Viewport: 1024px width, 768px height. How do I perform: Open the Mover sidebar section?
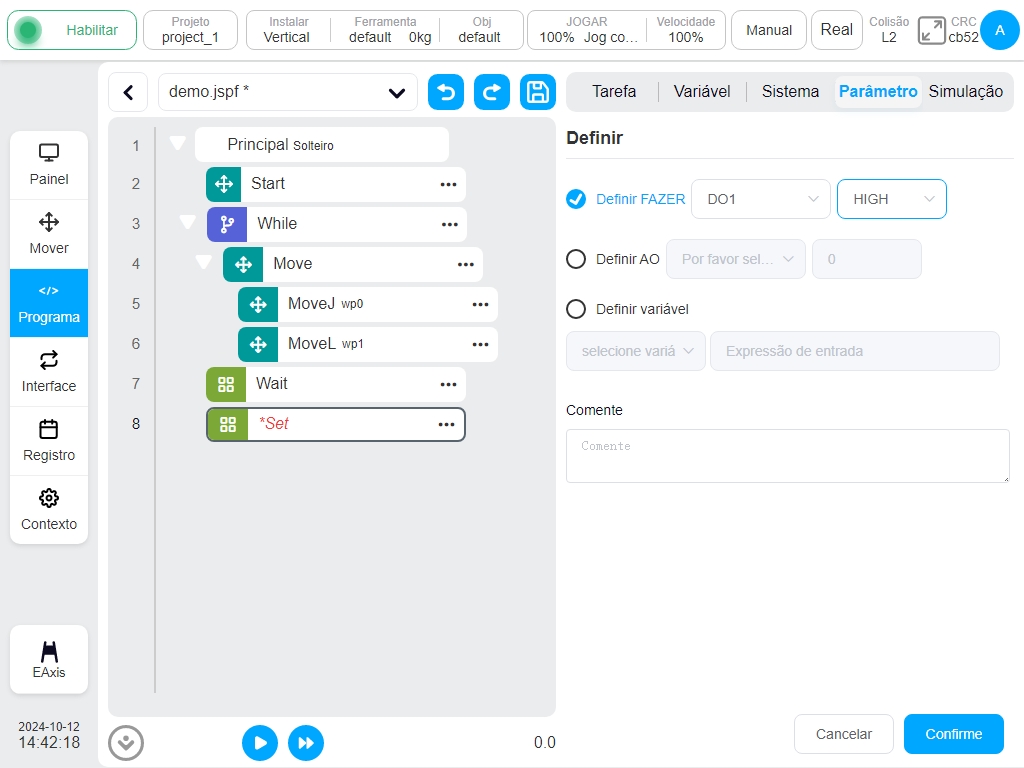[49, 234]
